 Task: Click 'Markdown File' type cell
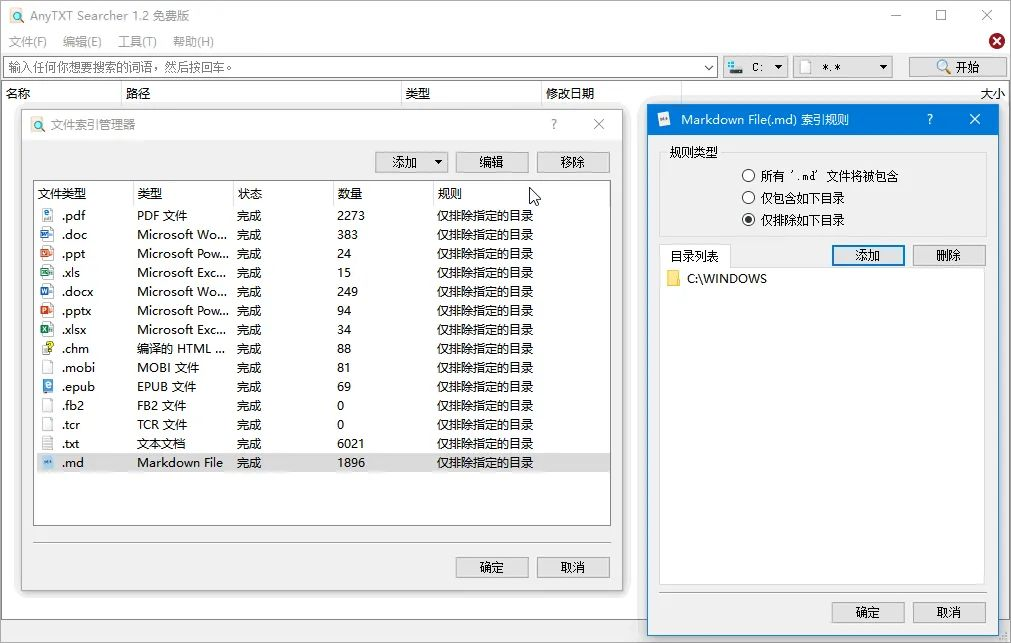coord(180,462)
